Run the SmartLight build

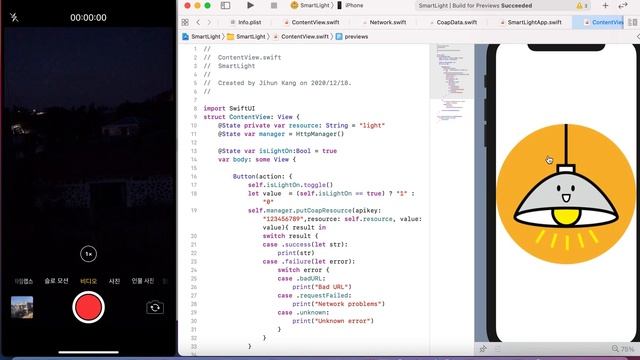tap(250, 5)
